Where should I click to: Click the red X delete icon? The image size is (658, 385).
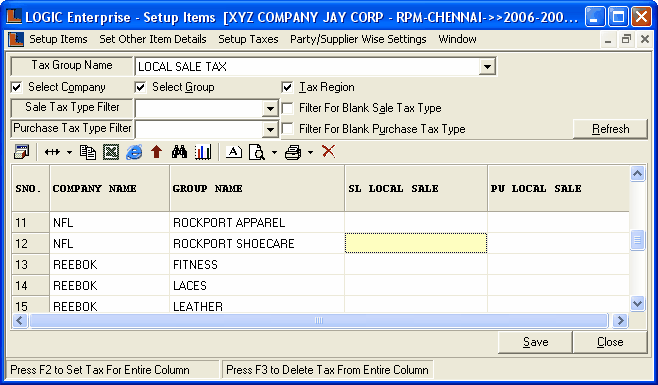point(328,151)
